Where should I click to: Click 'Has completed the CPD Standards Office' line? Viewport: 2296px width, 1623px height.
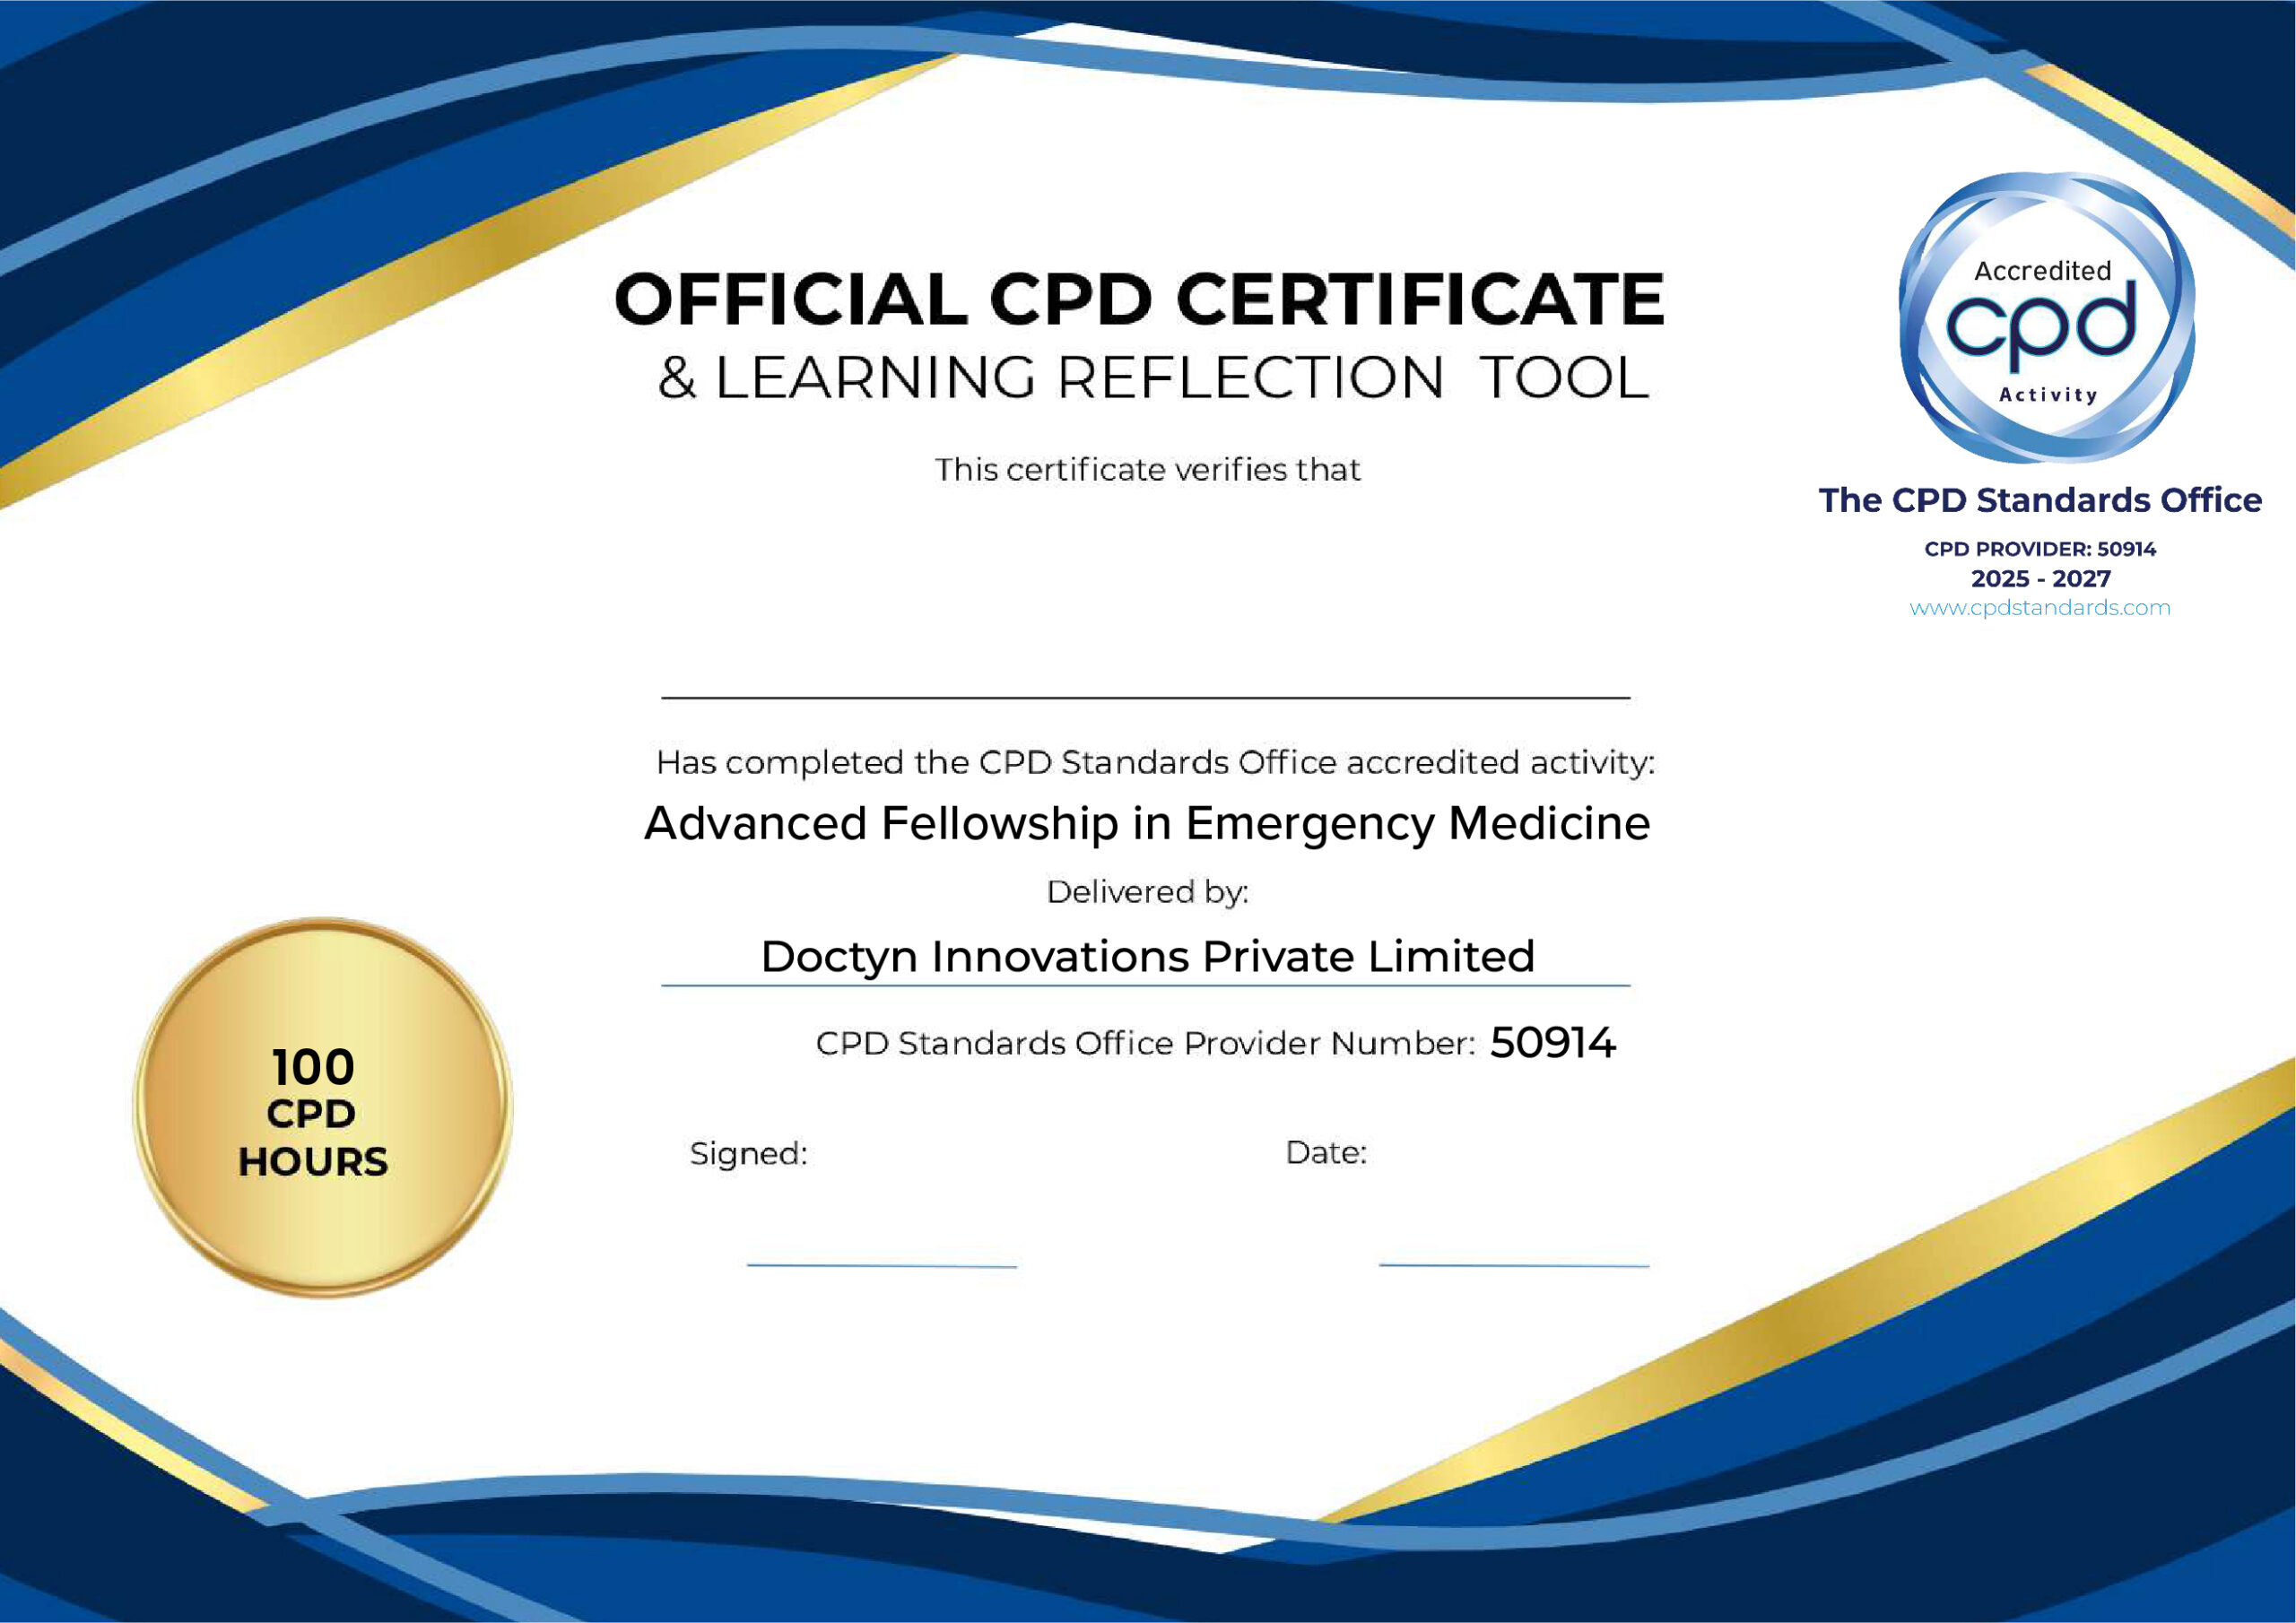1155,763
